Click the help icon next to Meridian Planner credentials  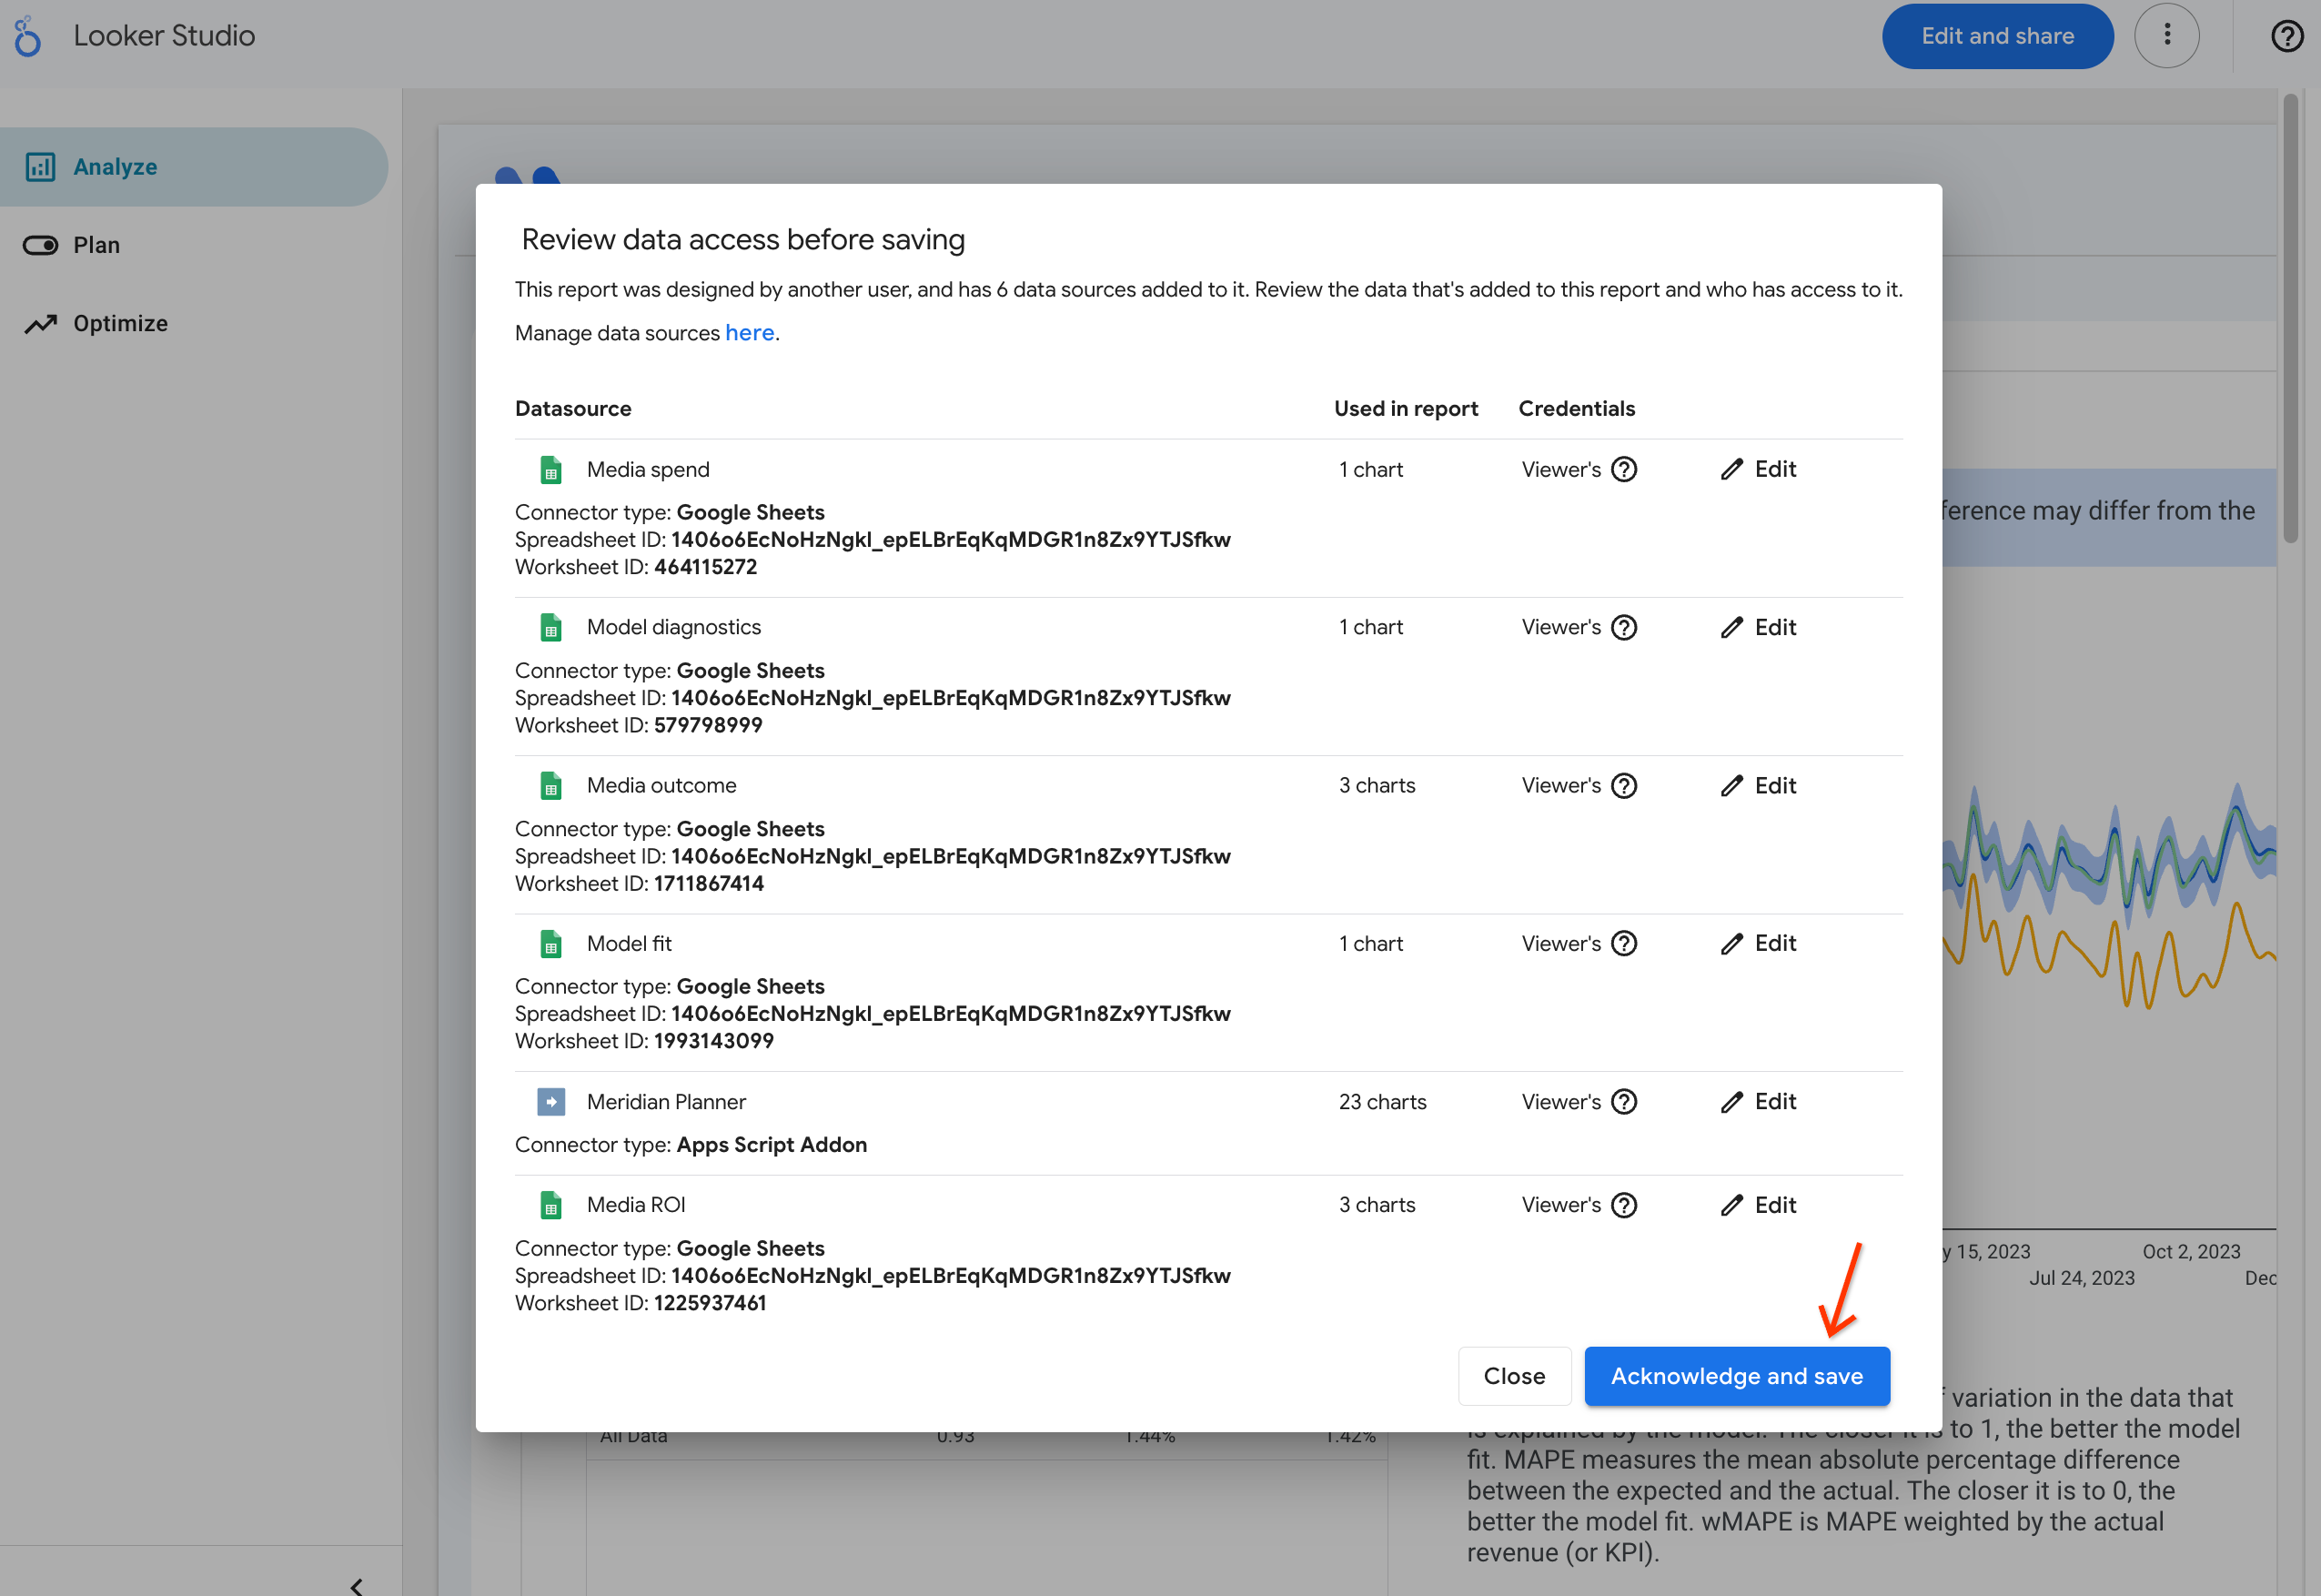pos(1623,1101)
